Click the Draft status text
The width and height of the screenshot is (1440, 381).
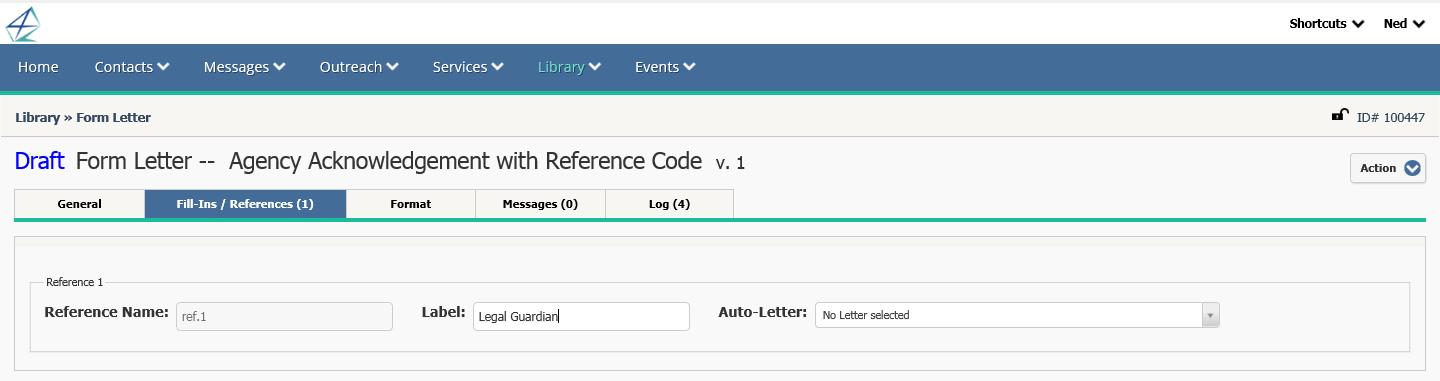tap(40, 161)
